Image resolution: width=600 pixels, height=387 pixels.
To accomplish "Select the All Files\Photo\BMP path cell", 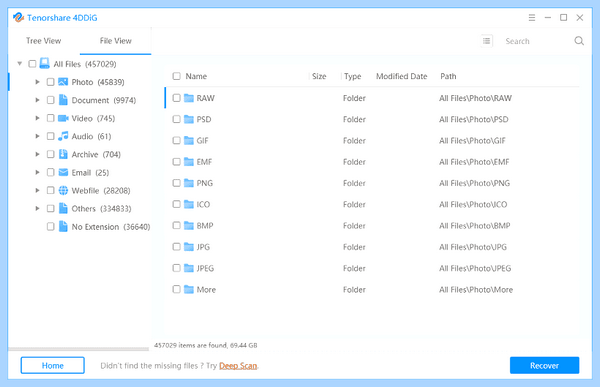I will pyautogui.click(x=474, y=225).
